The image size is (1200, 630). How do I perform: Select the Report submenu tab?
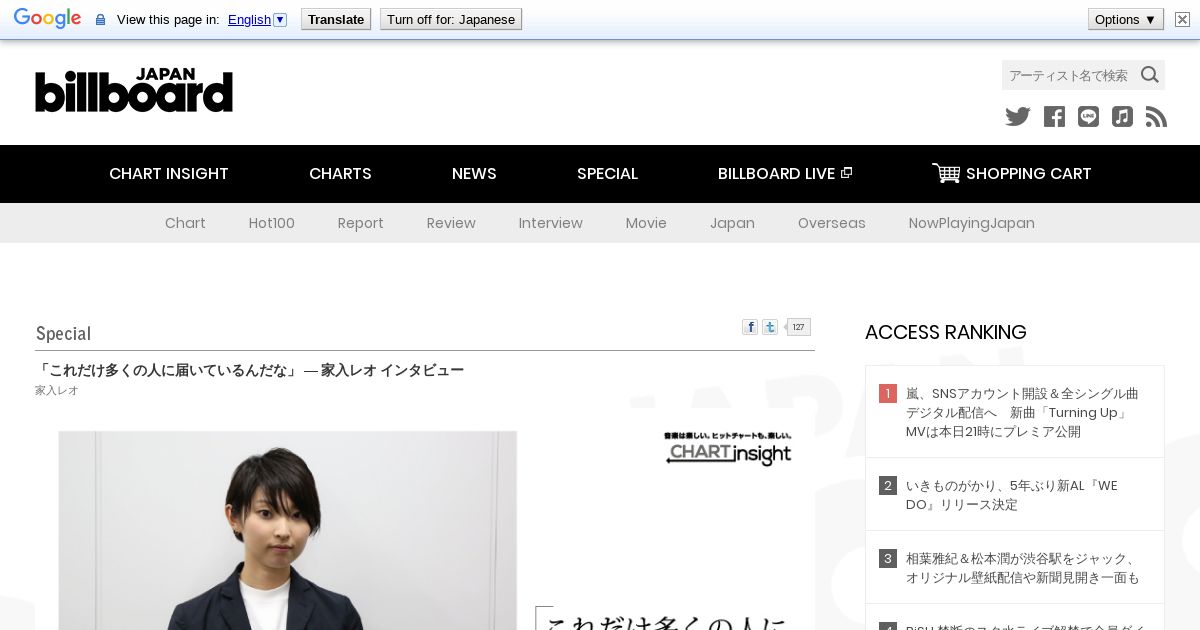click(x=360, y=223)
